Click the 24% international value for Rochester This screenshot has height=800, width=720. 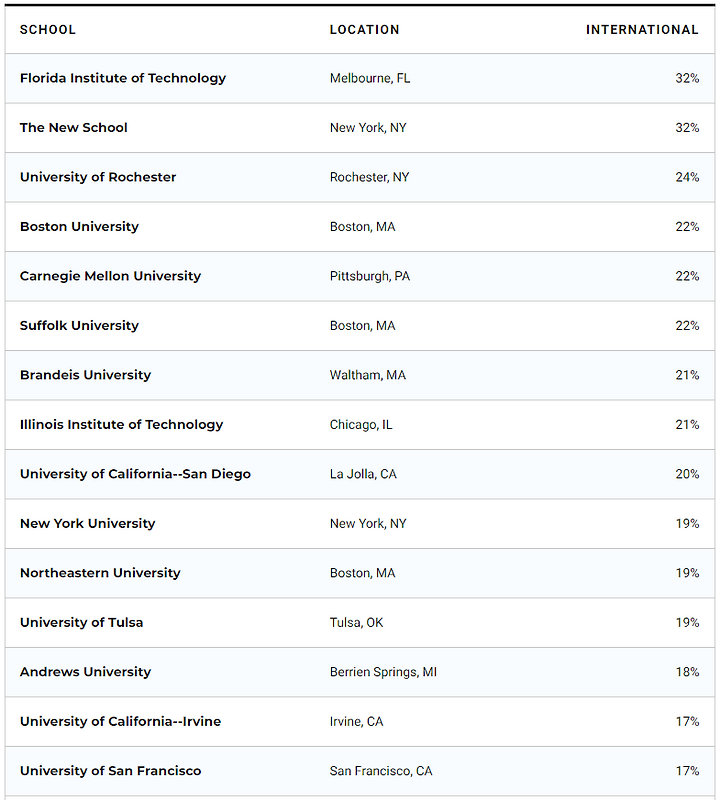click(x=687, y=177)
